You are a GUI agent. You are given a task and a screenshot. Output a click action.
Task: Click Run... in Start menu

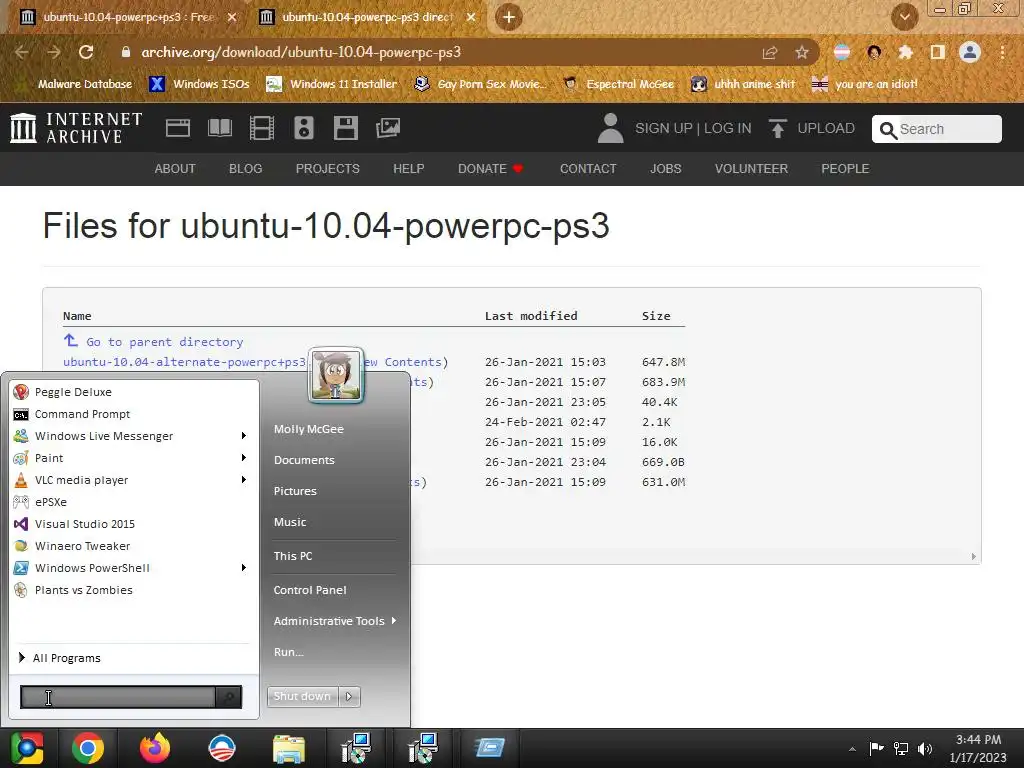coord(288,652)
